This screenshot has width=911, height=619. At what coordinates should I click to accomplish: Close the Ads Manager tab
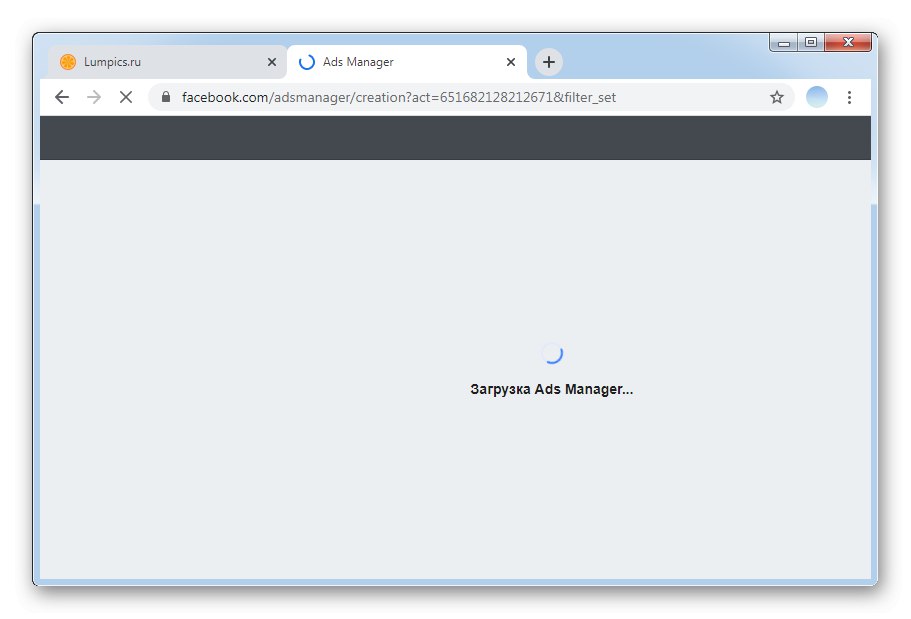(511, 62)
